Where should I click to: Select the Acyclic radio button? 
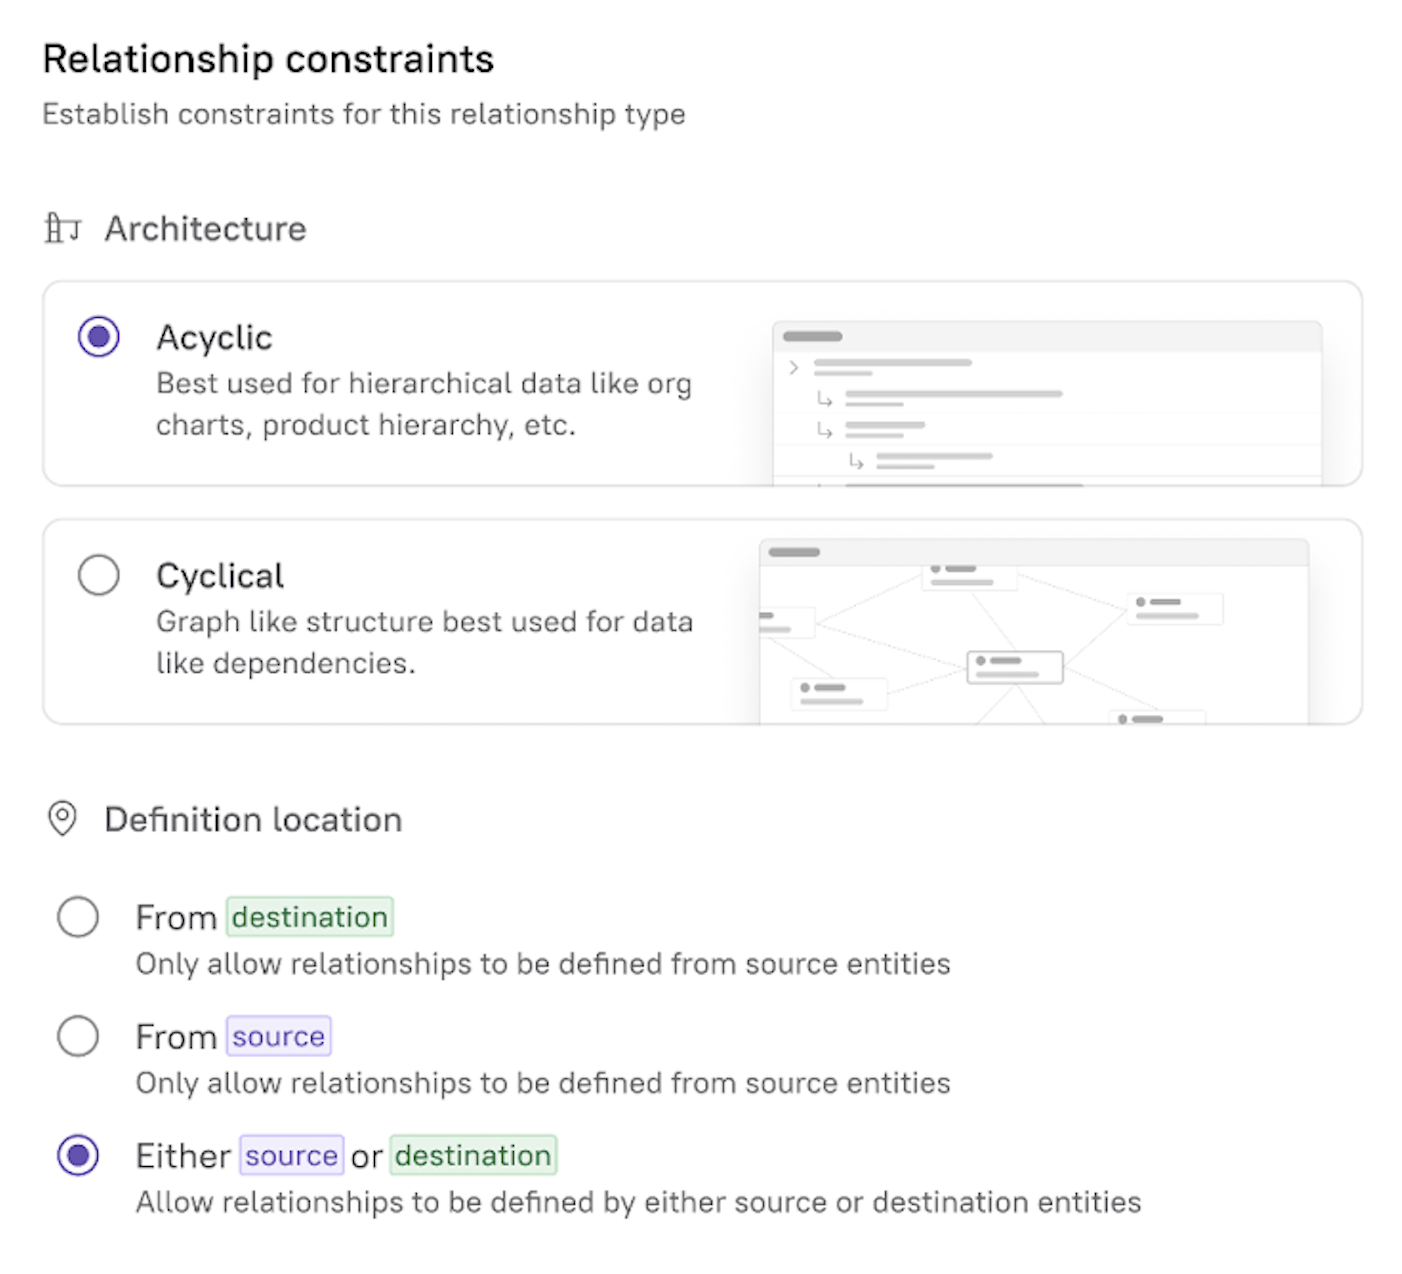(99, 337)
